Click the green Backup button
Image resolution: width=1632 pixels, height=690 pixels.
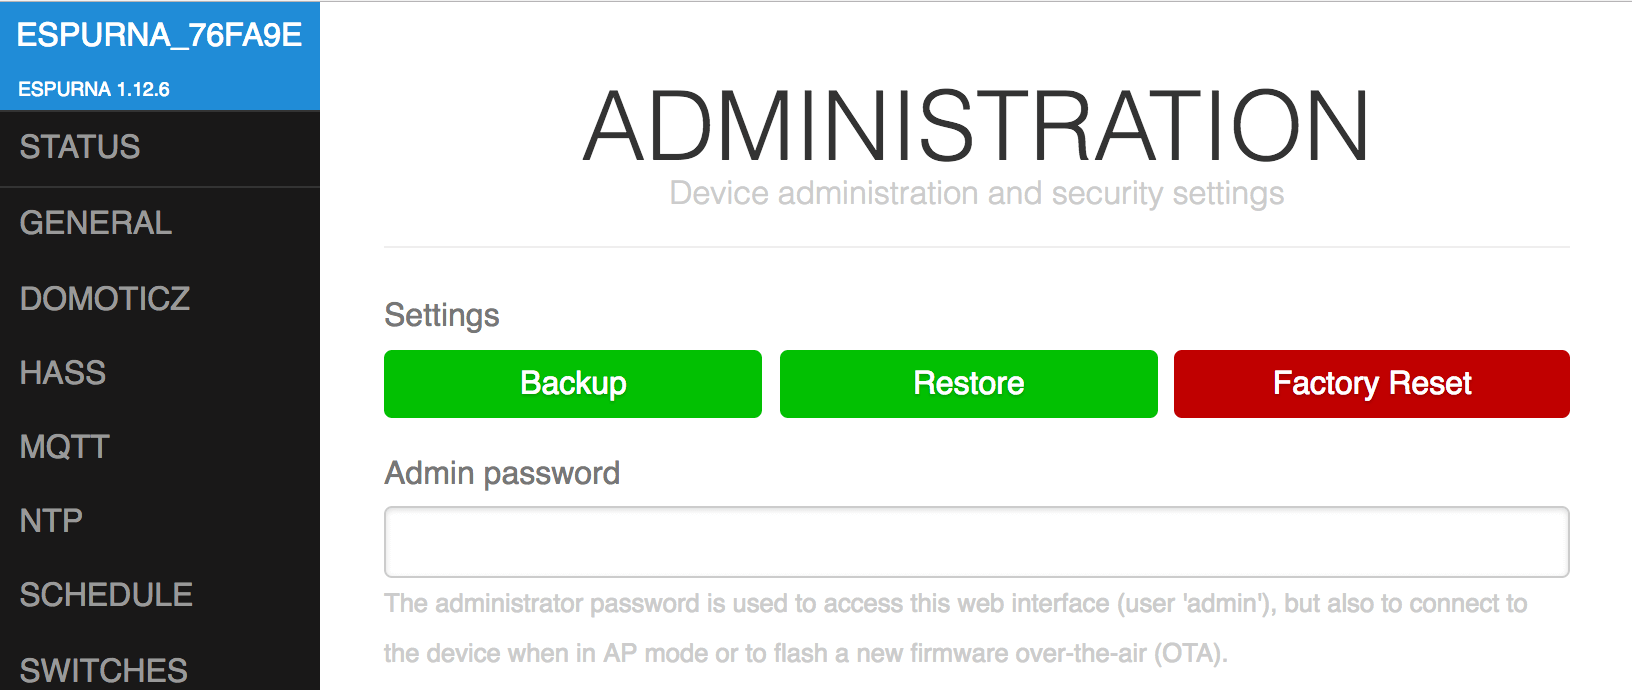[572, 384]
